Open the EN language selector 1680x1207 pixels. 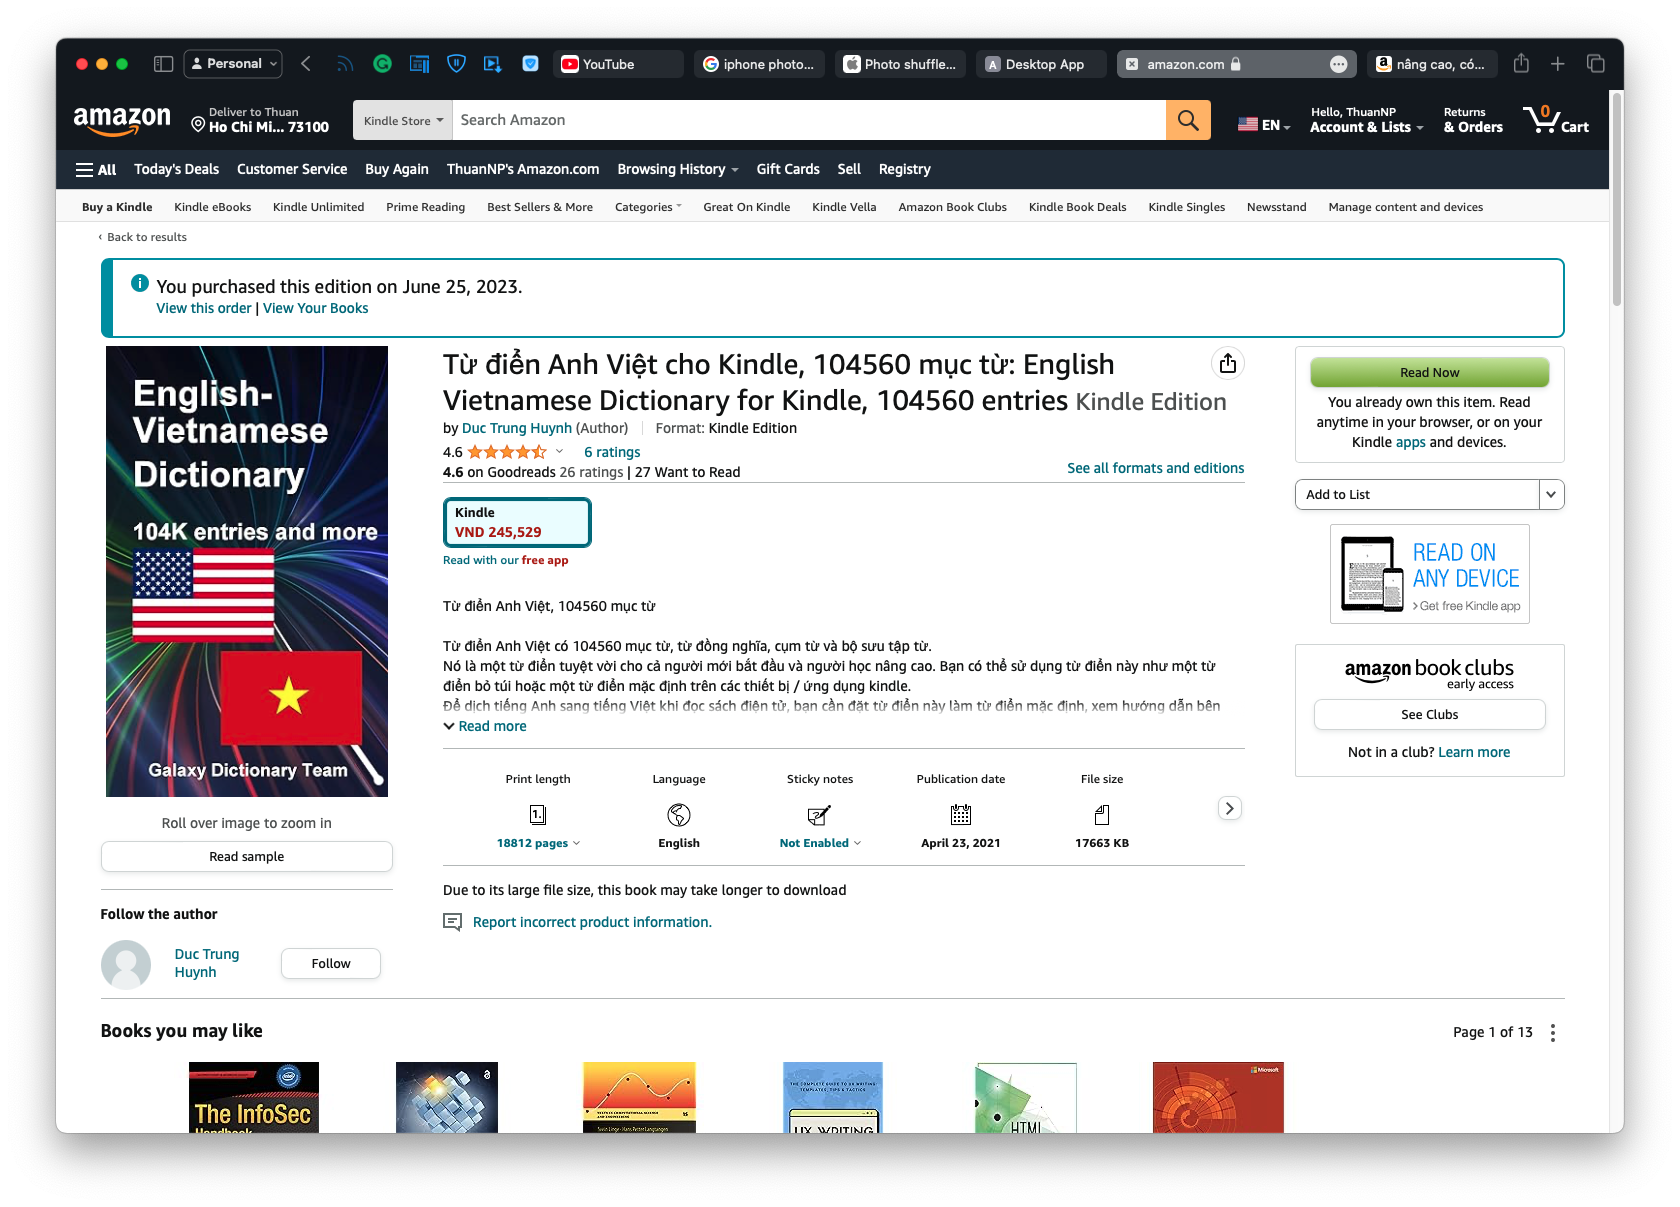pyautogui.click(x=1265, y=125)
